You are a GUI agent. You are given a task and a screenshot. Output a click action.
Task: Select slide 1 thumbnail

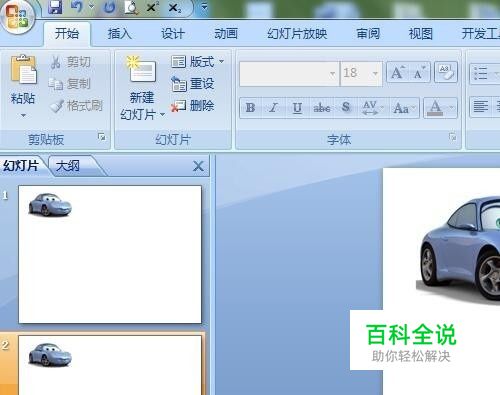(110, 254)
